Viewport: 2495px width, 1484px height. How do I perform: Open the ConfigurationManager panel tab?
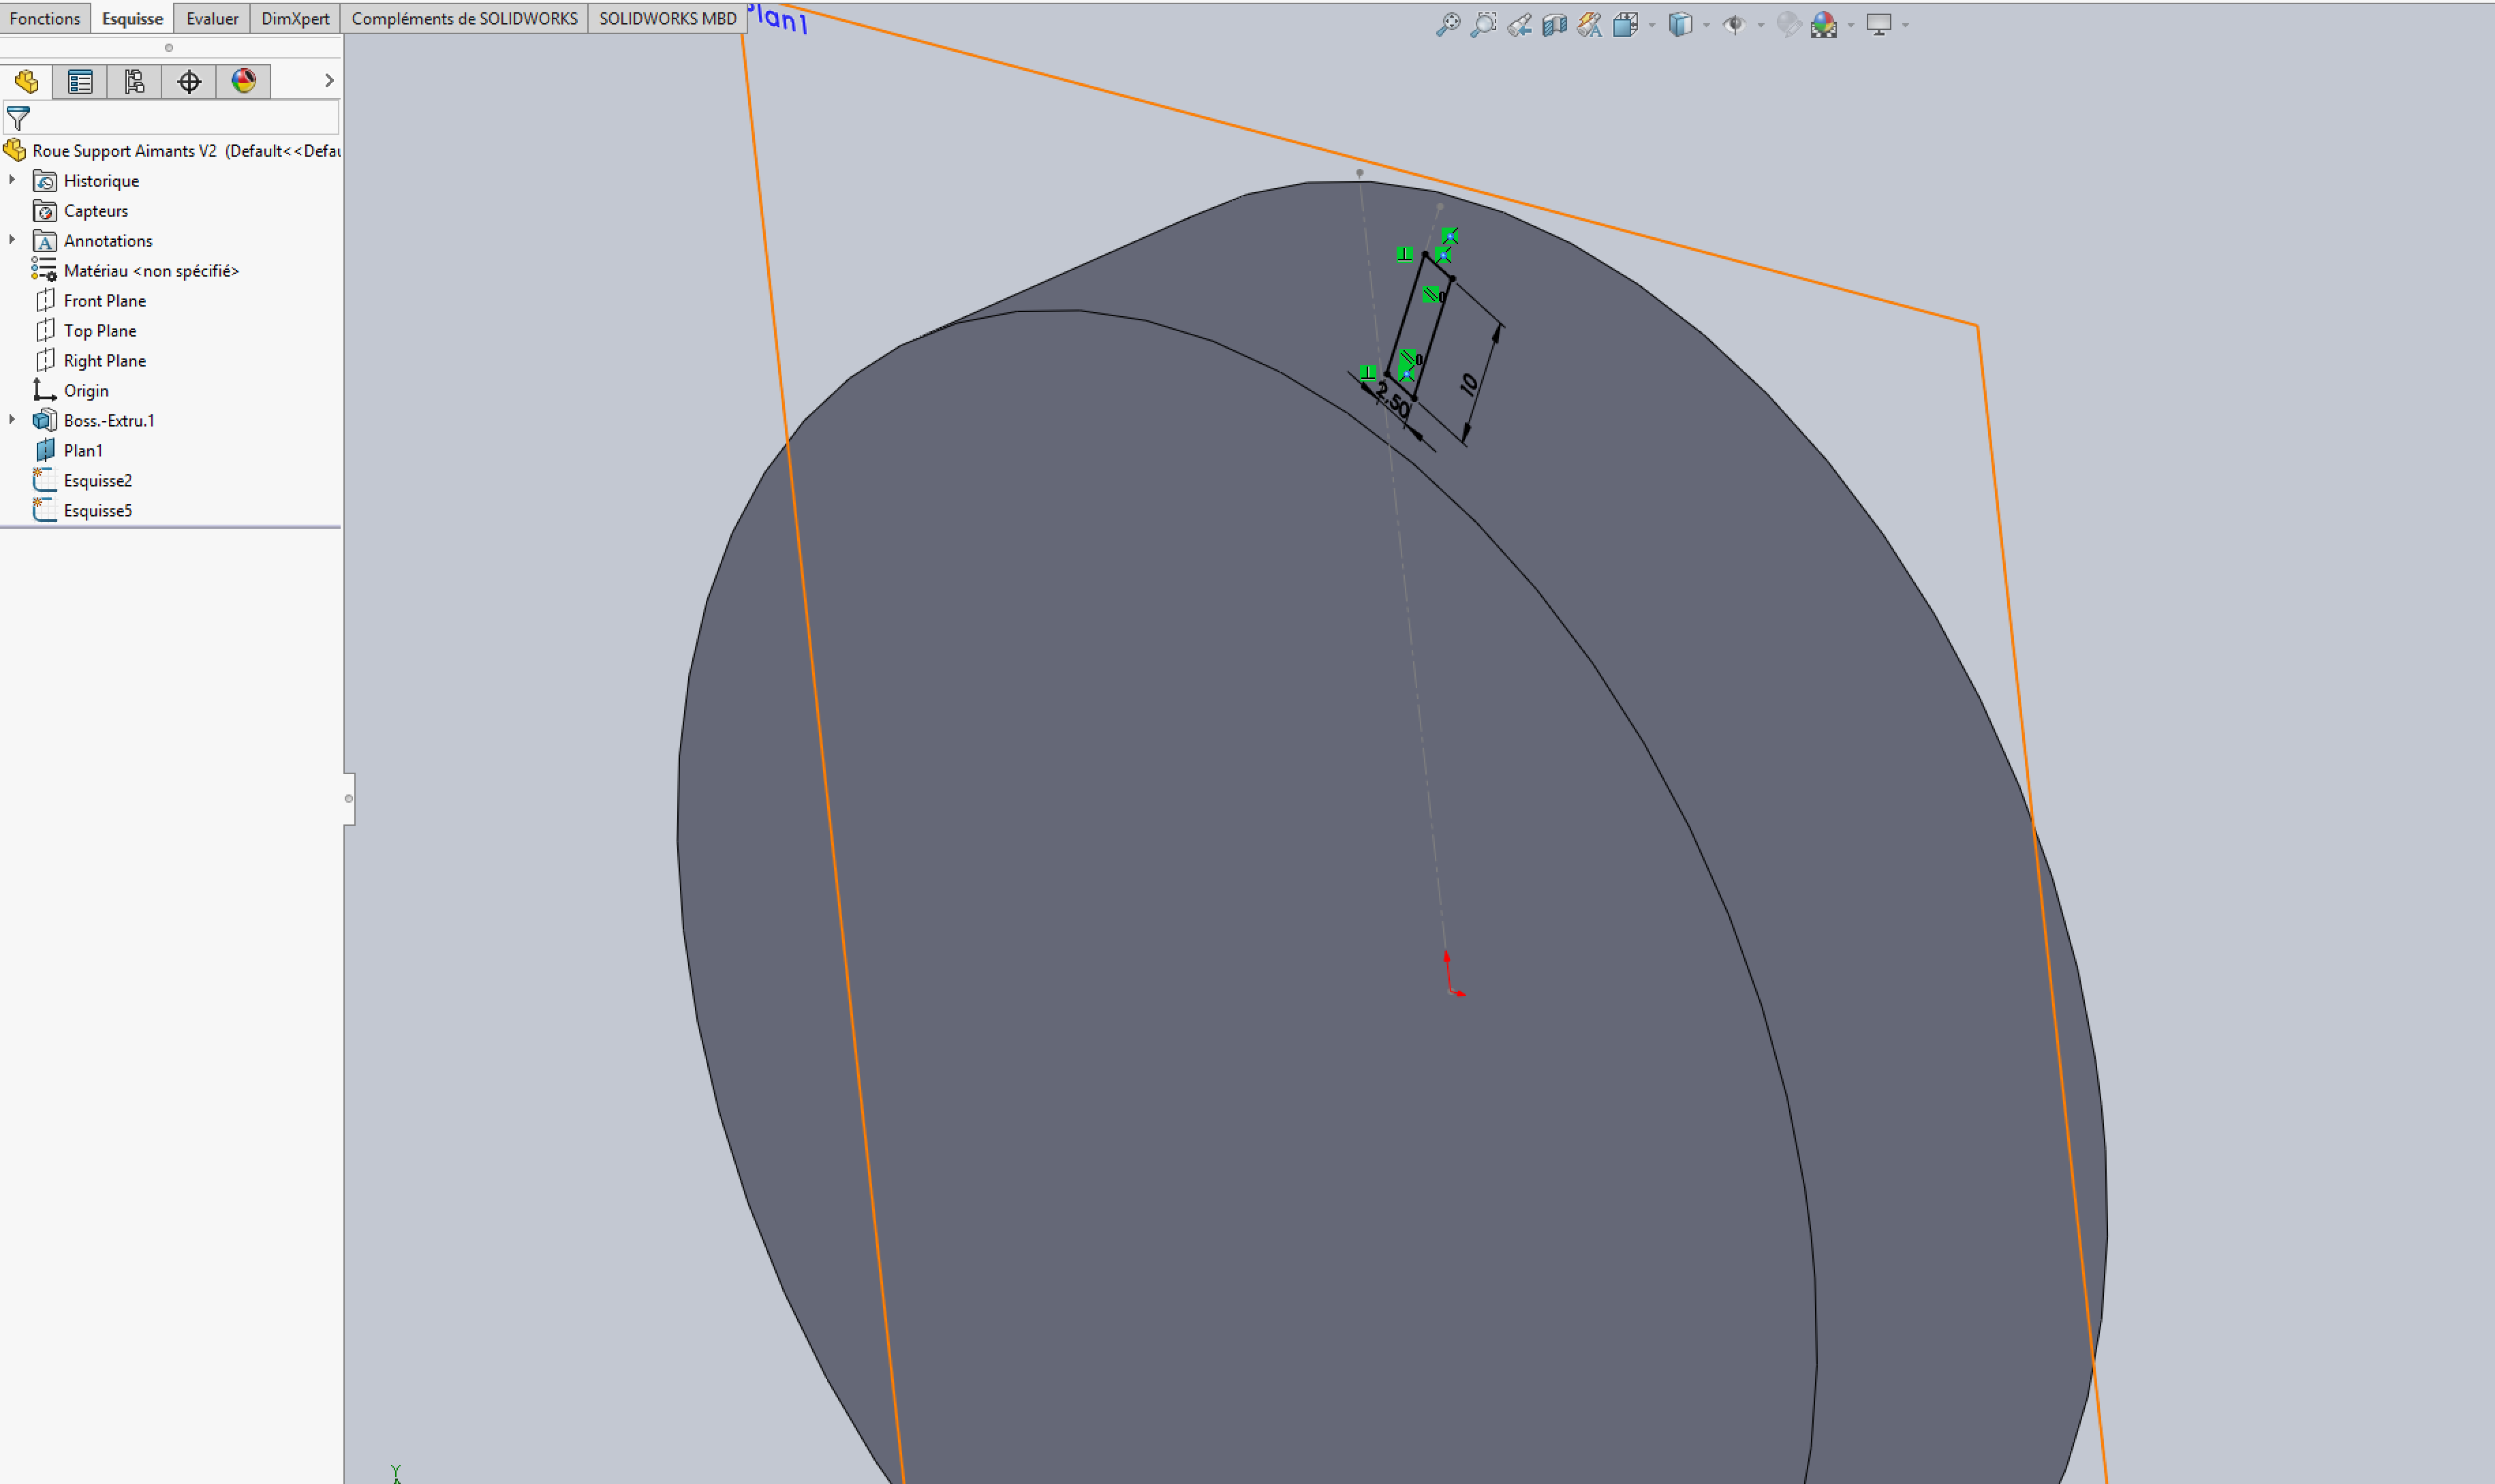click(x=134, y=81)
